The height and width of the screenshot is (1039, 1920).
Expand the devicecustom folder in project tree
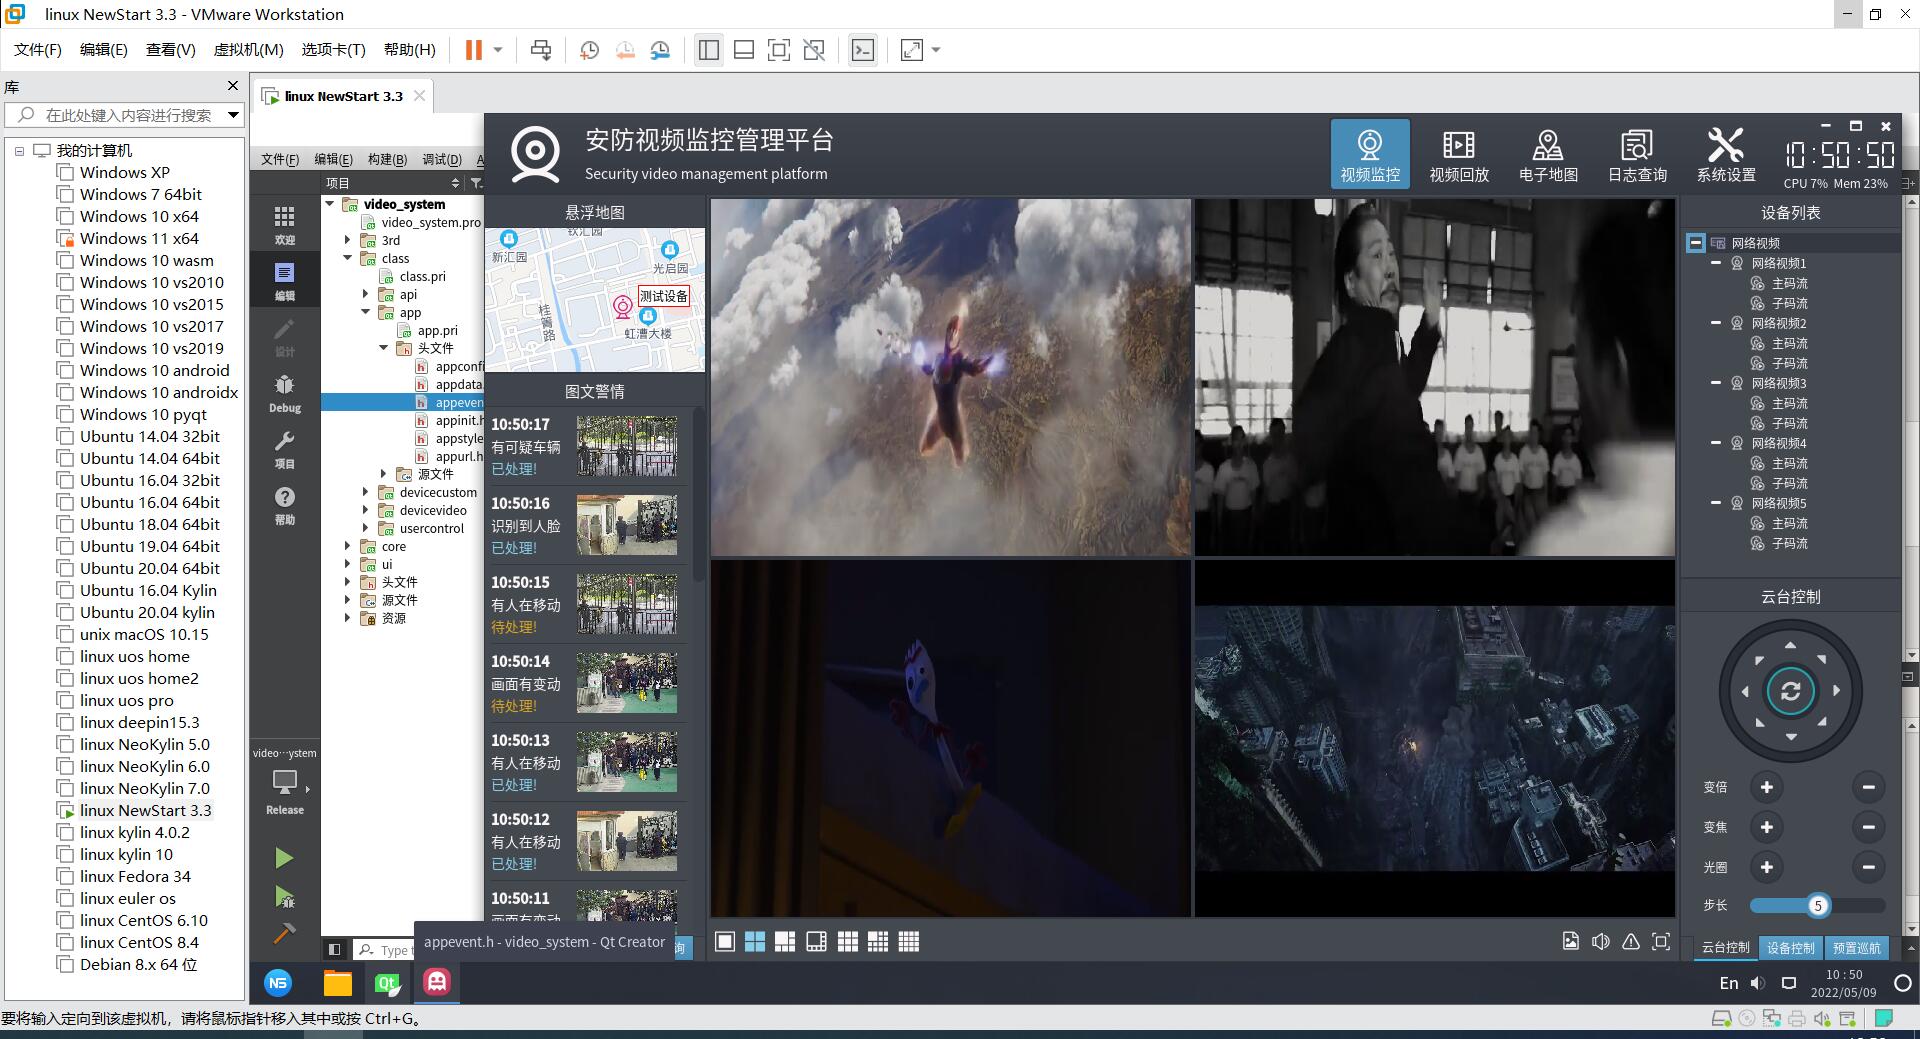(x=366, y=492)
